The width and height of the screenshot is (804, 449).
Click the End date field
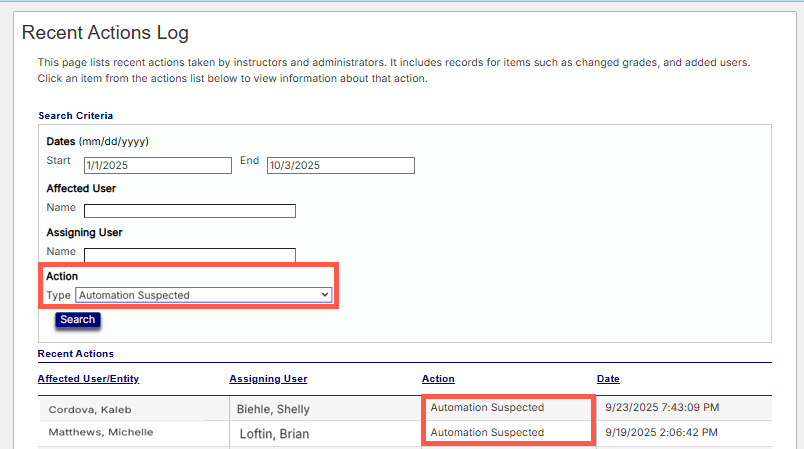pos(340,166)
